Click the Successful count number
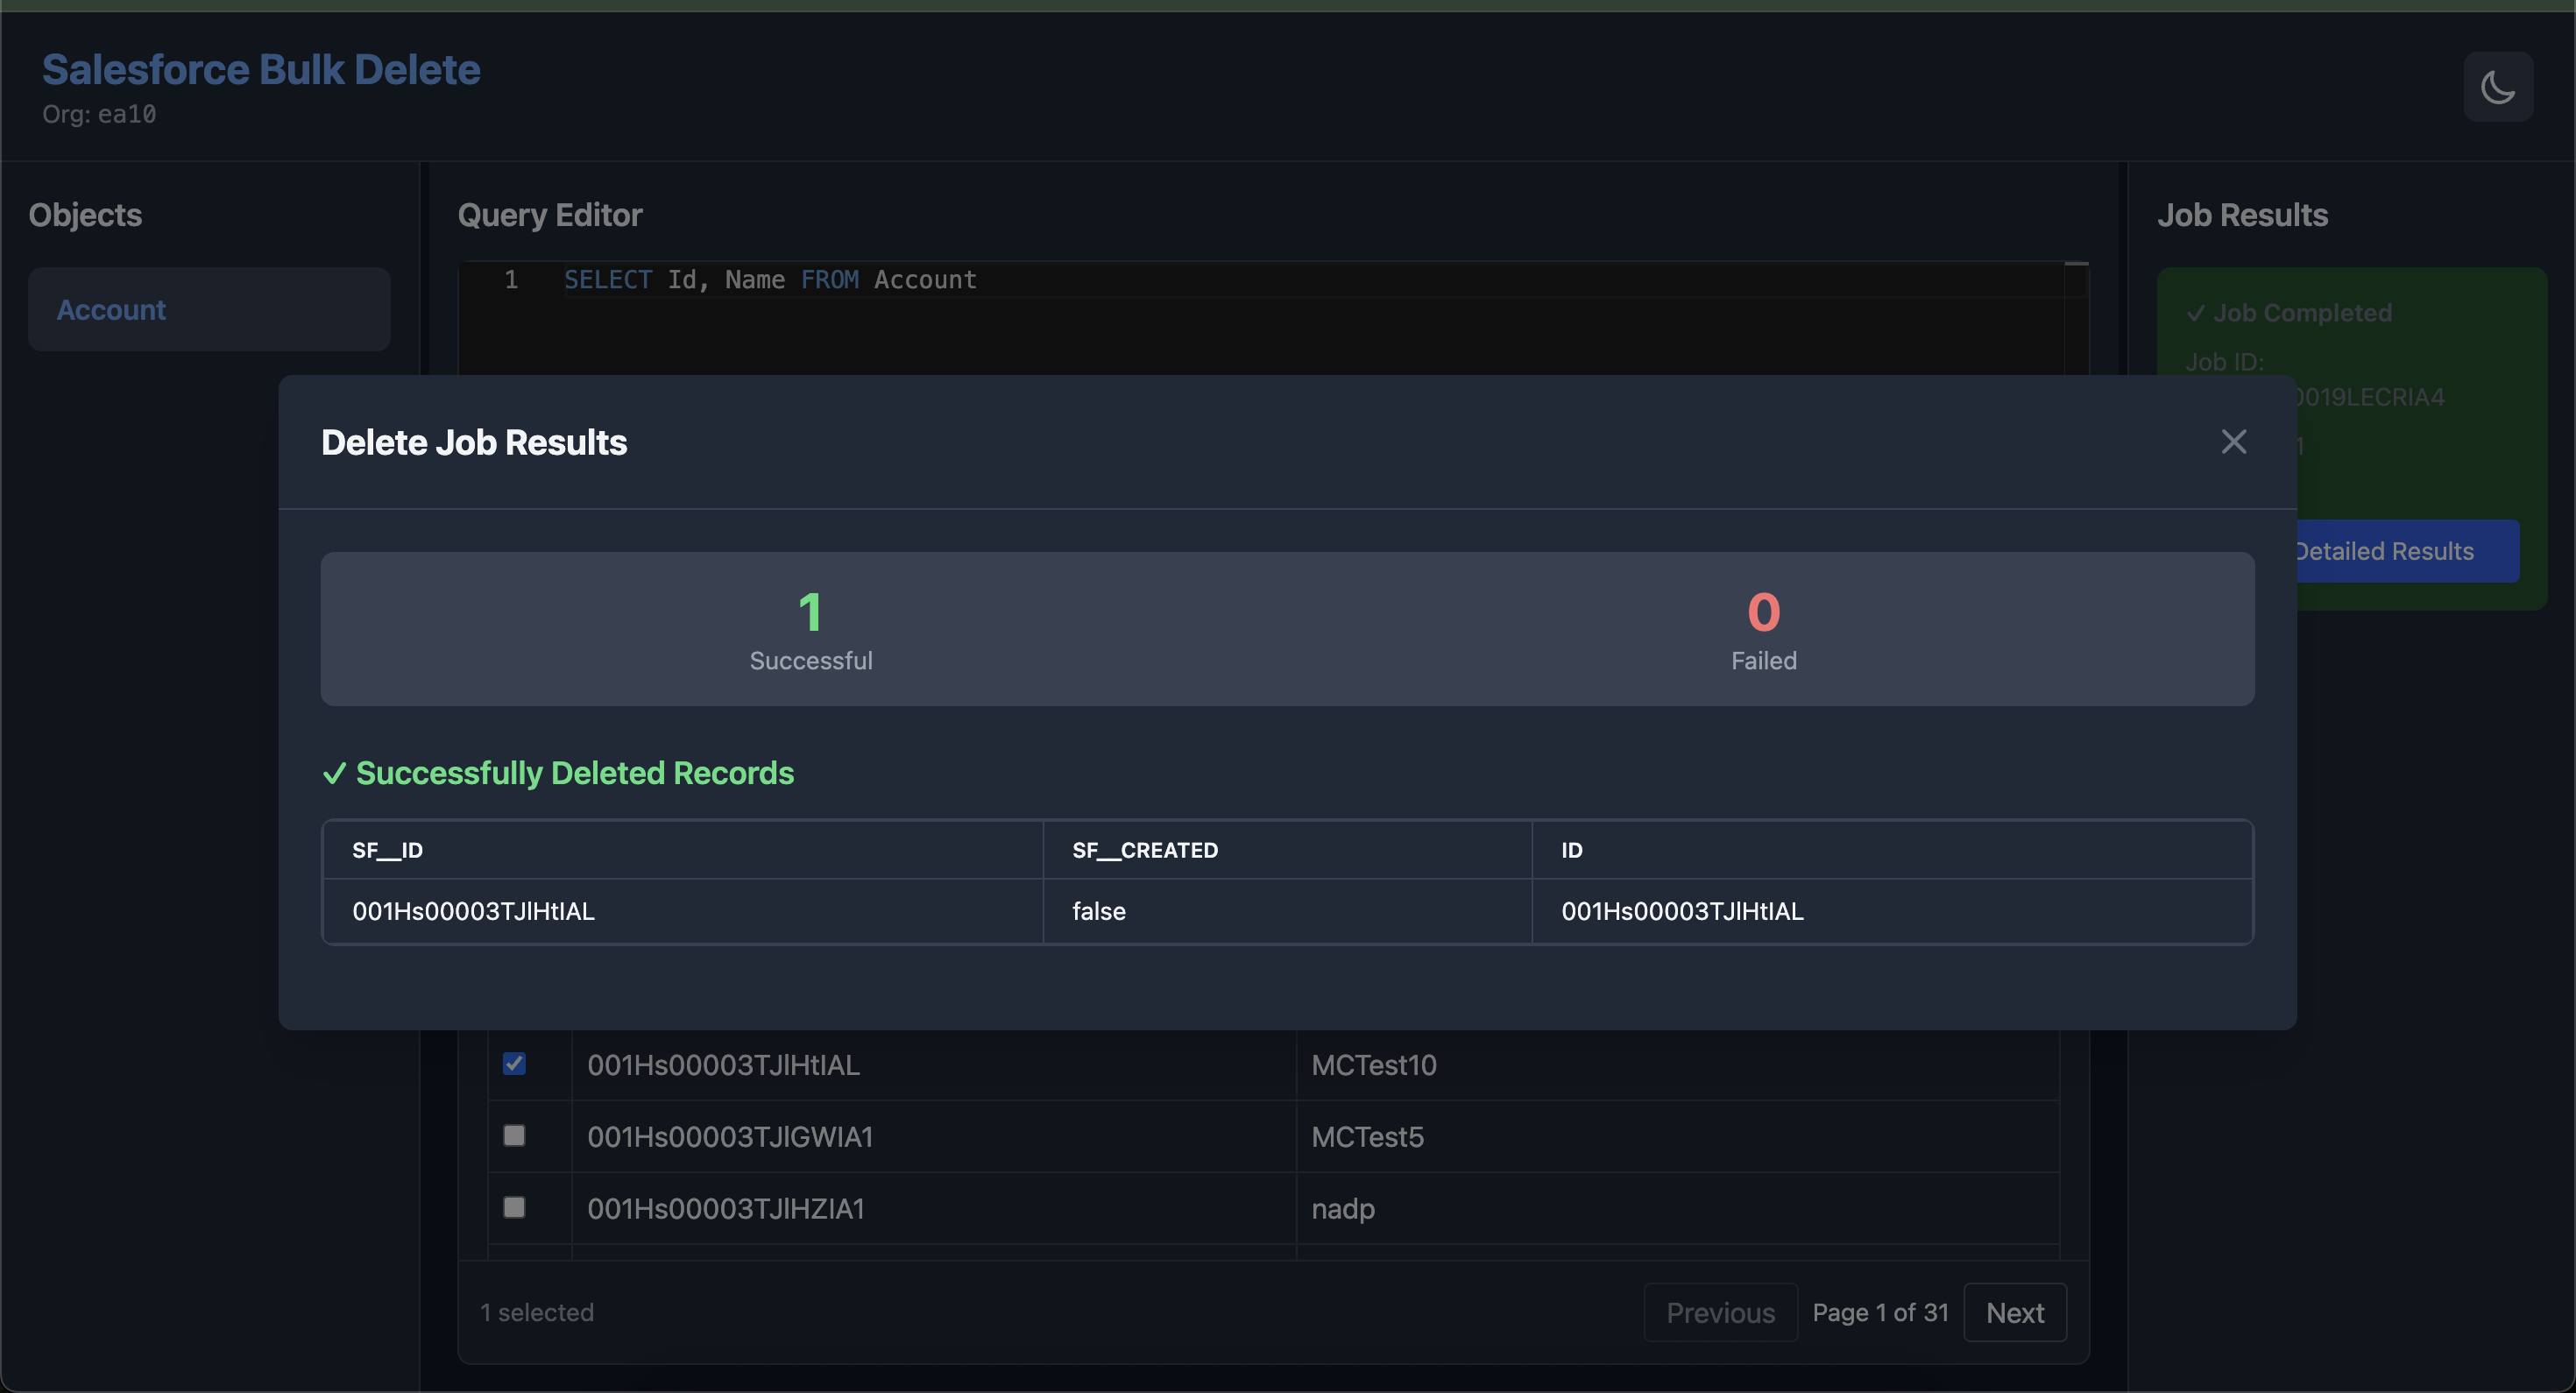 [x=810, y=612]
